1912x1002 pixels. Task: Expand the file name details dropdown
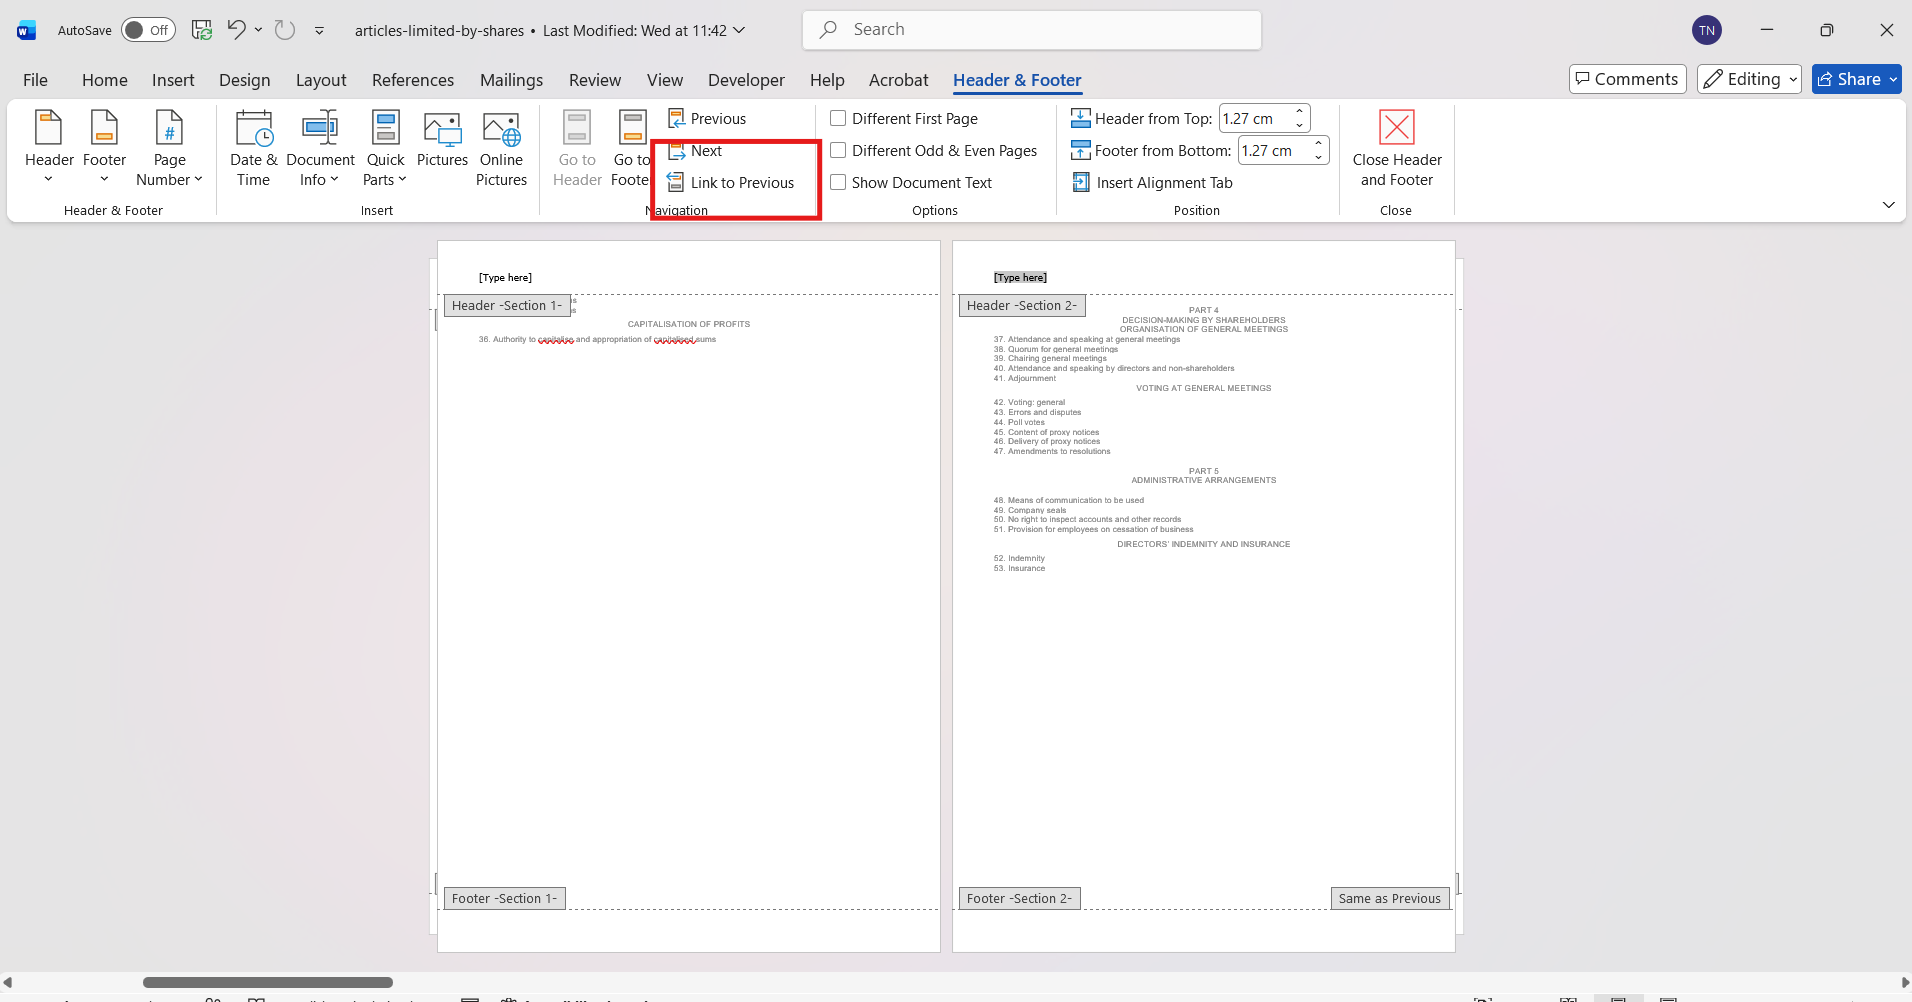[x=739, y=30]
